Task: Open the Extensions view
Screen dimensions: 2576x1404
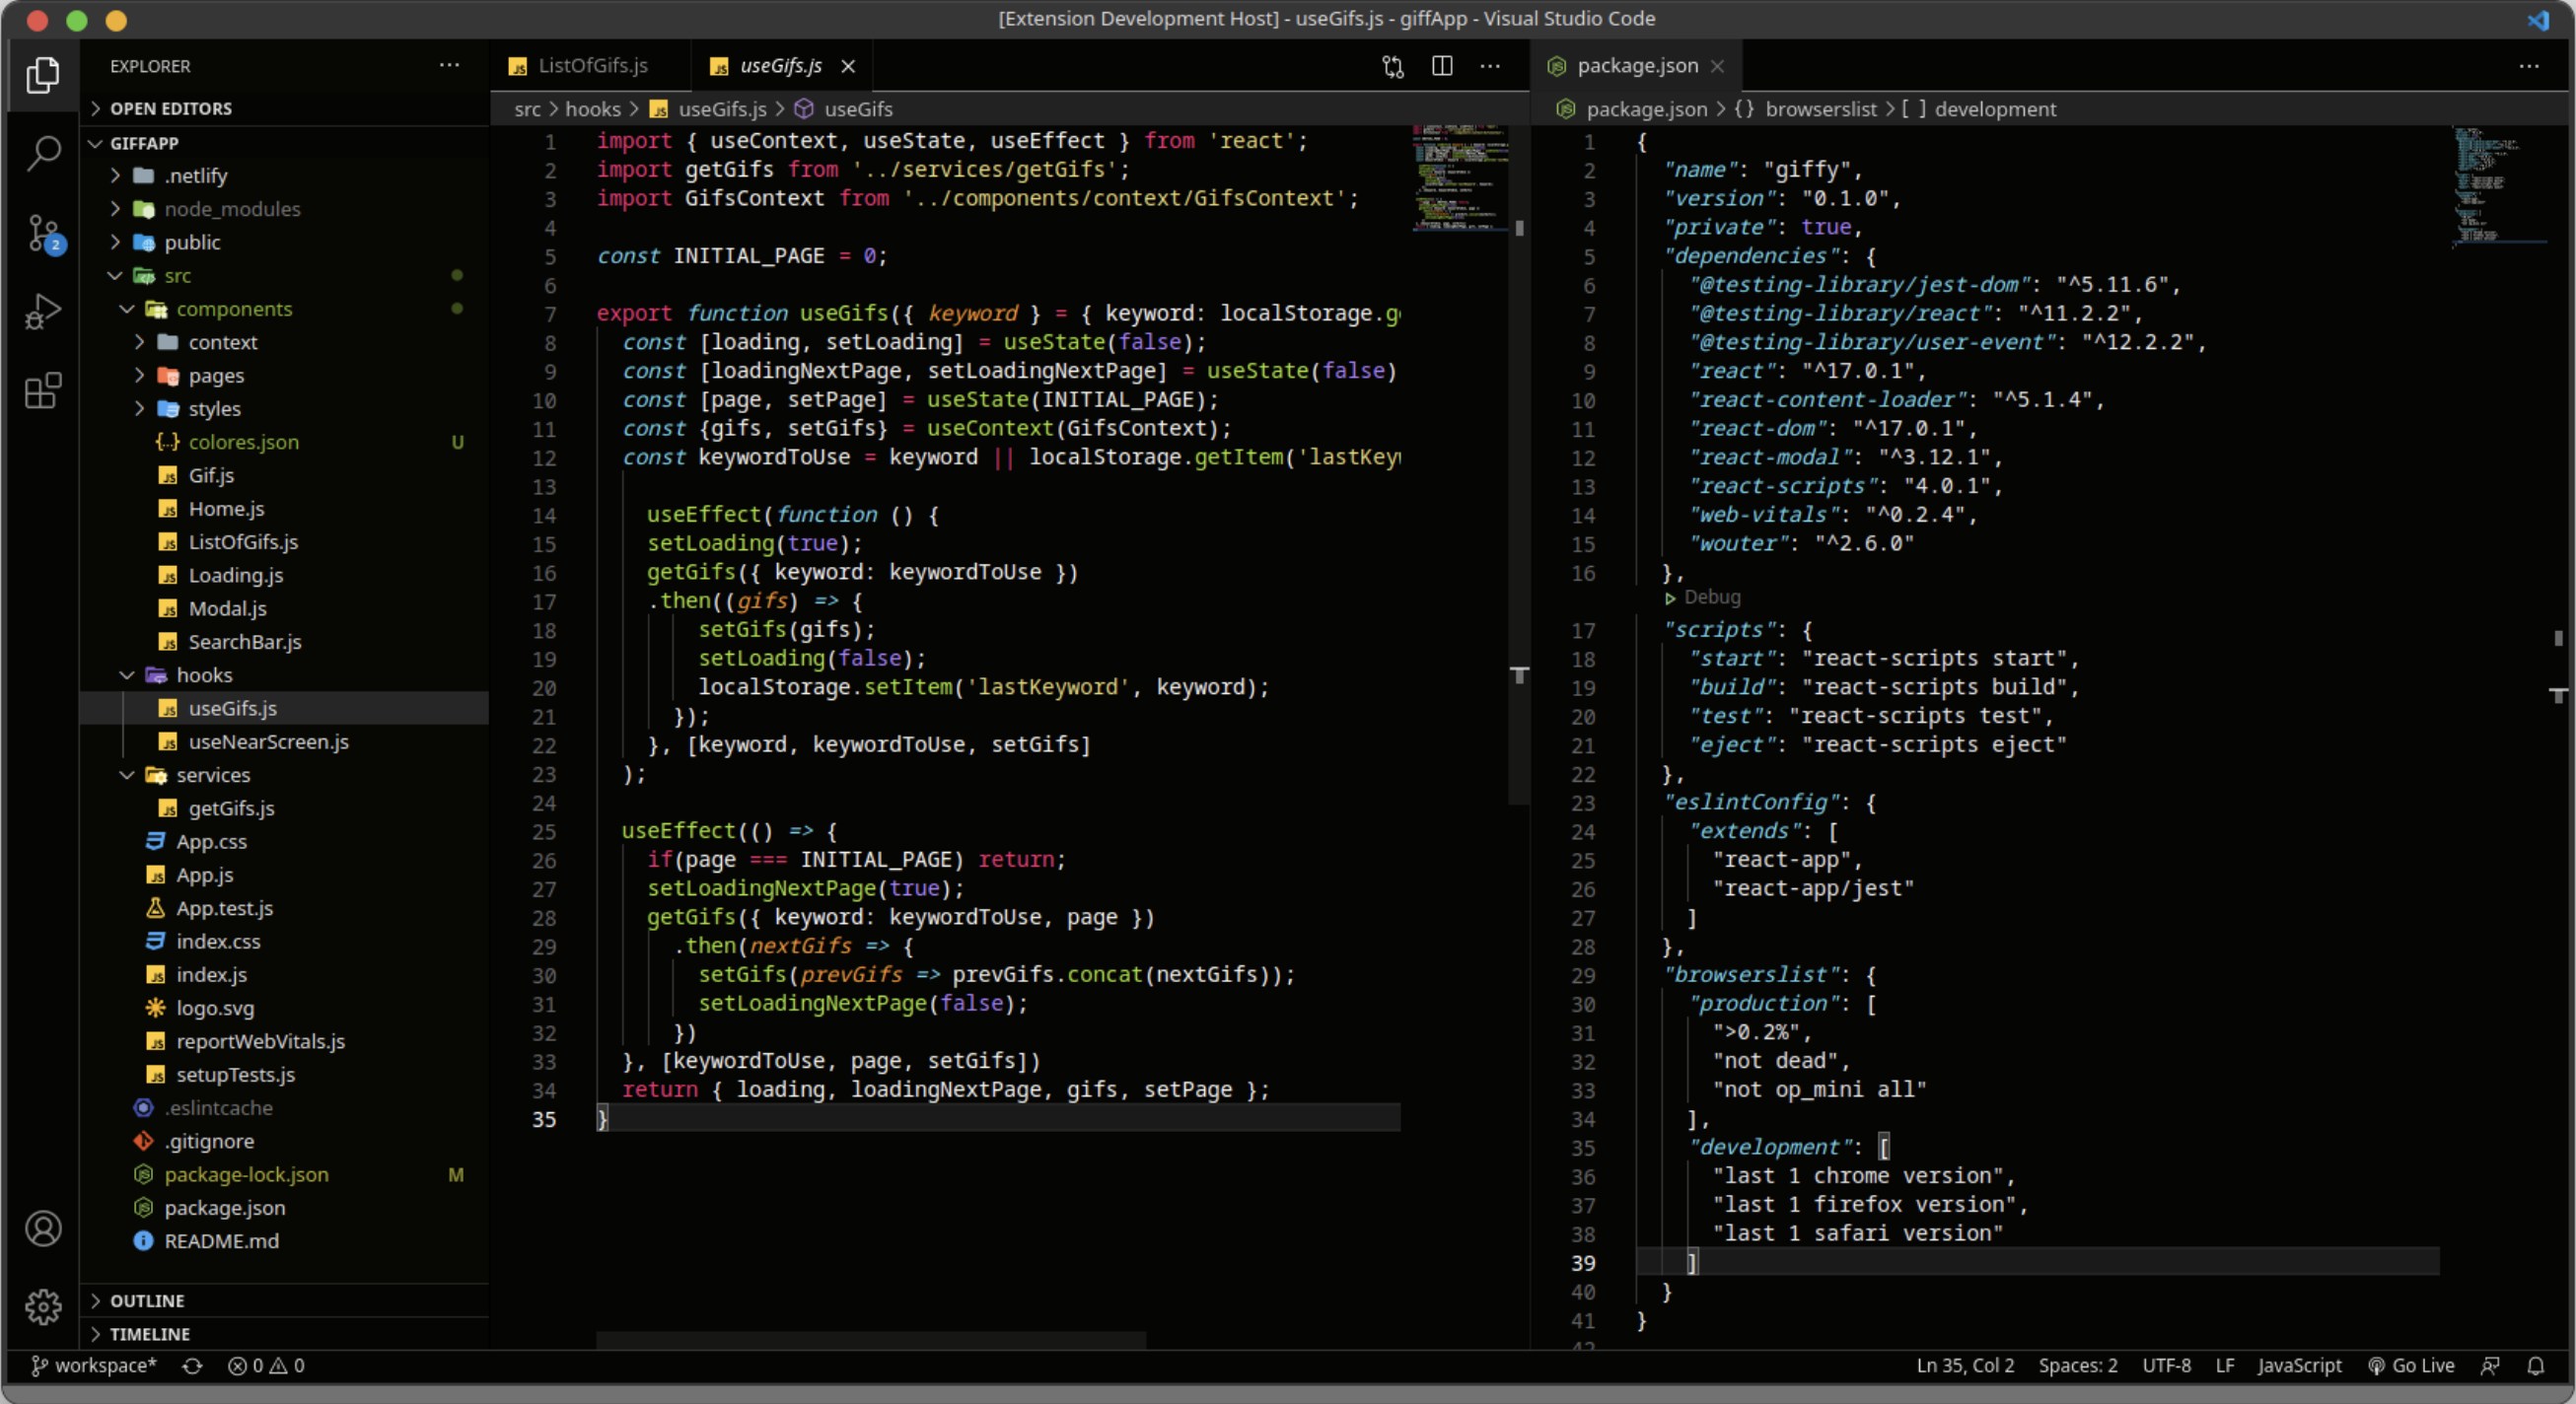Action: 44,391
